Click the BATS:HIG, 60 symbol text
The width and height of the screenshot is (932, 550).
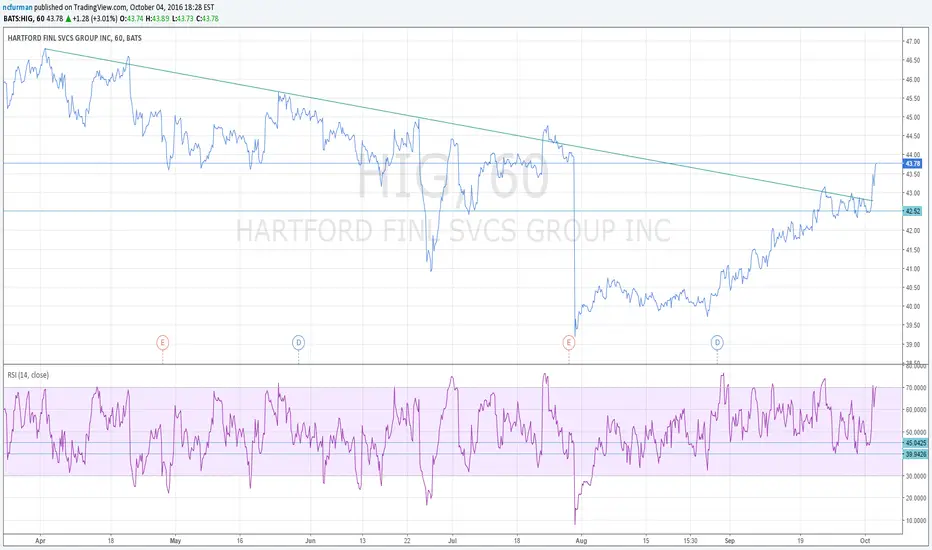[x=24, y=18]
